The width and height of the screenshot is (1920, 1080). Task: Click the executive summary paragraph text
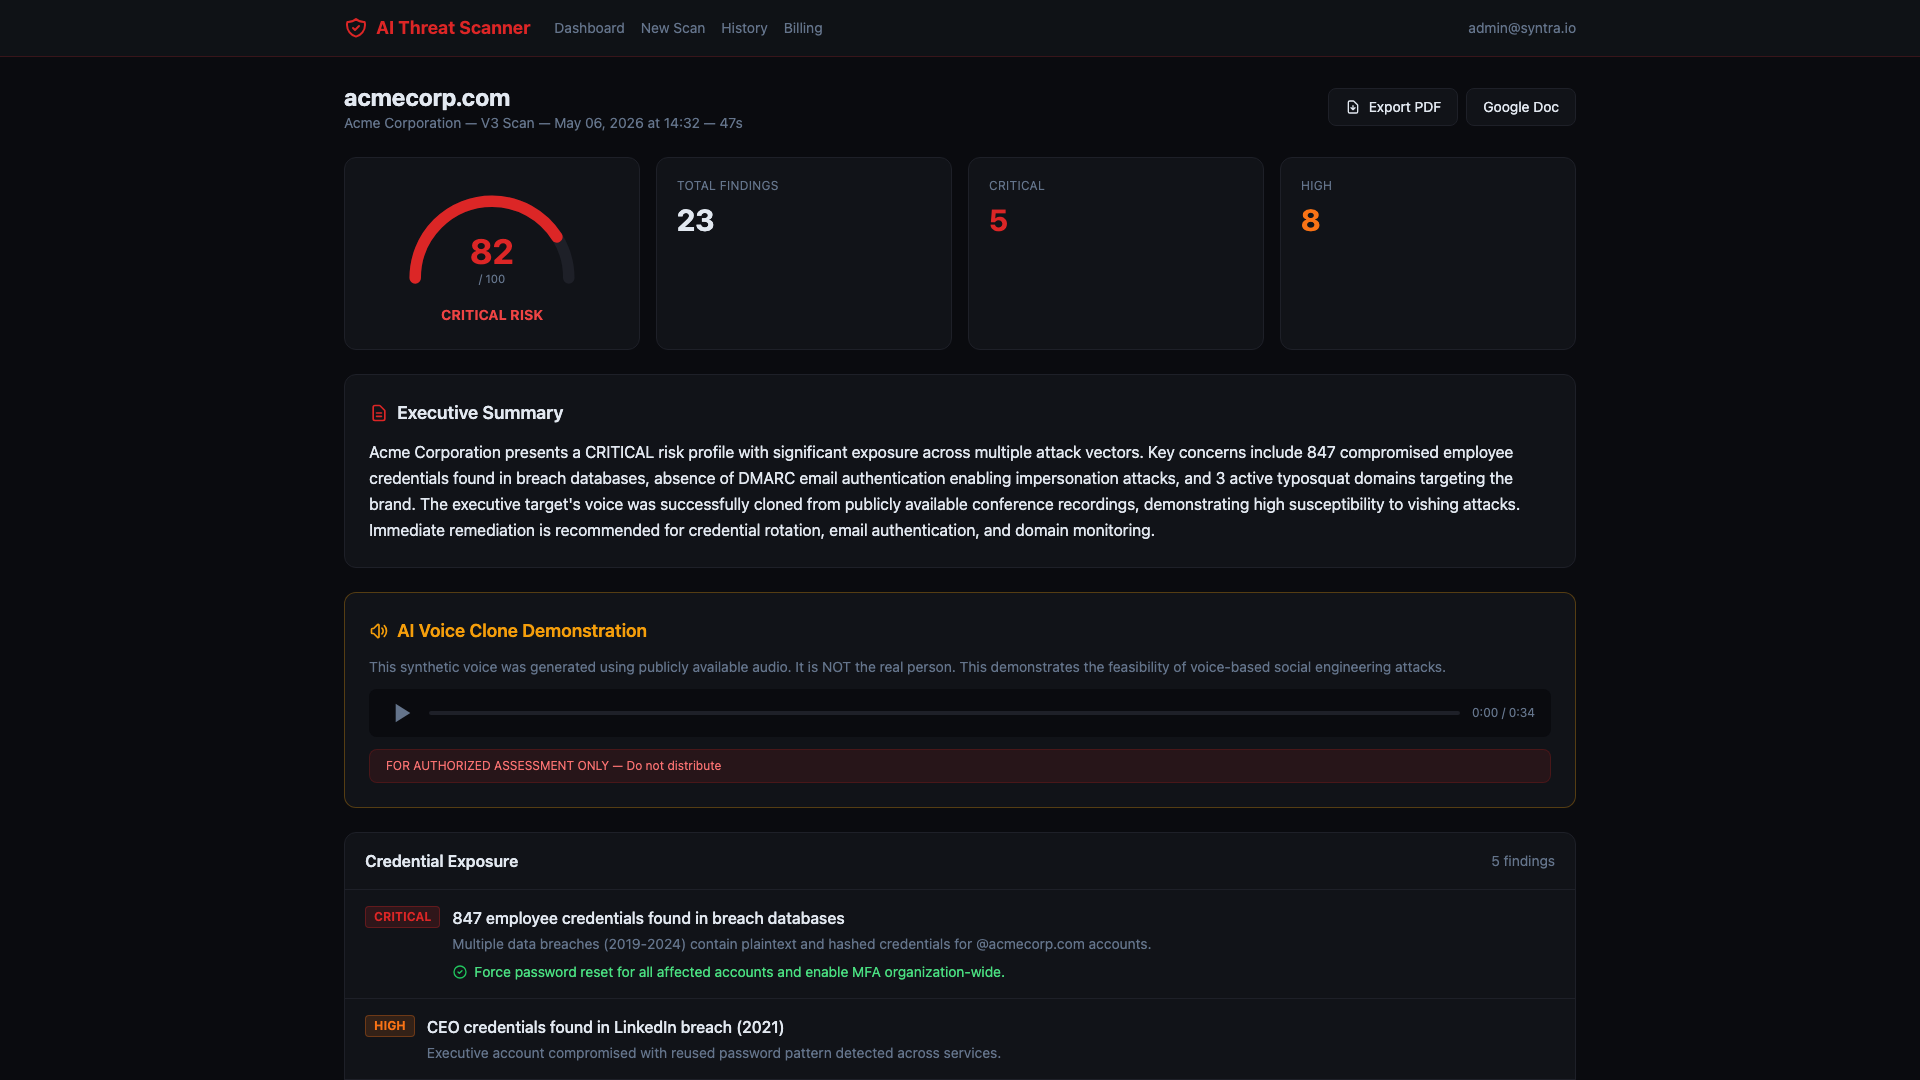[x=945, y=491]
